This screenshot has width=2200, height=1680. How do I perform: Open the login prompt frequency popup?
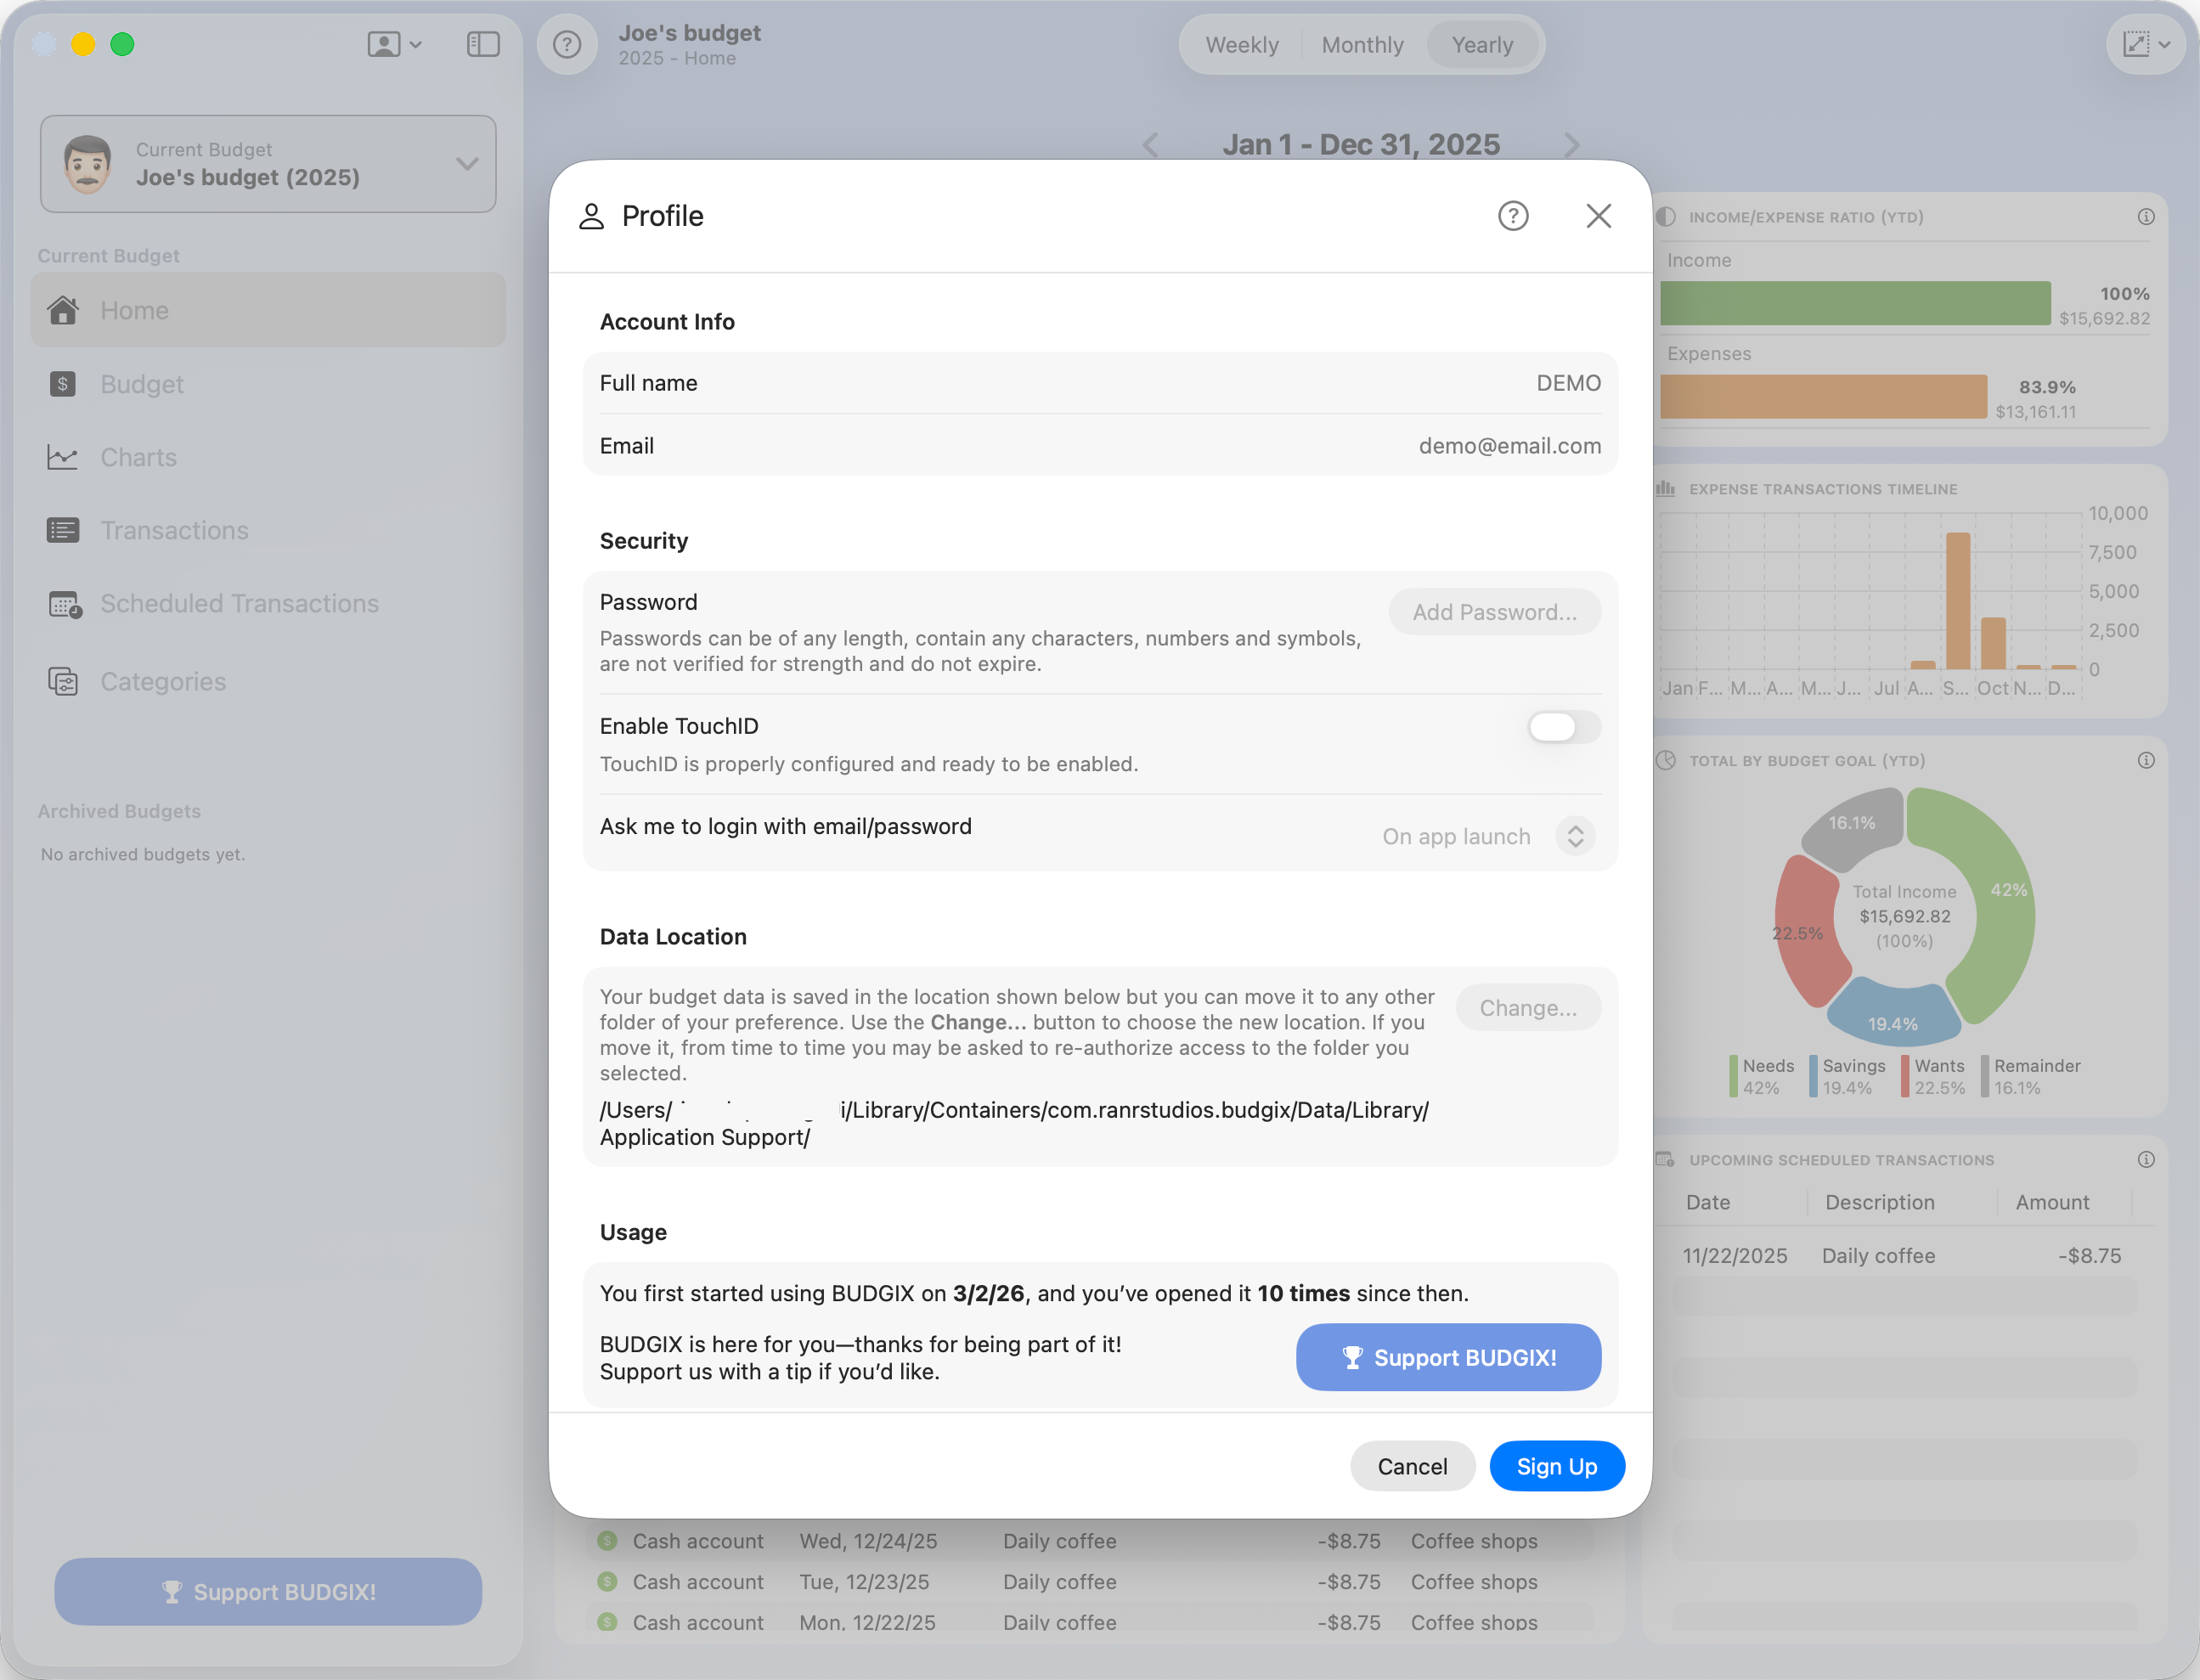tap(1574, 836)
